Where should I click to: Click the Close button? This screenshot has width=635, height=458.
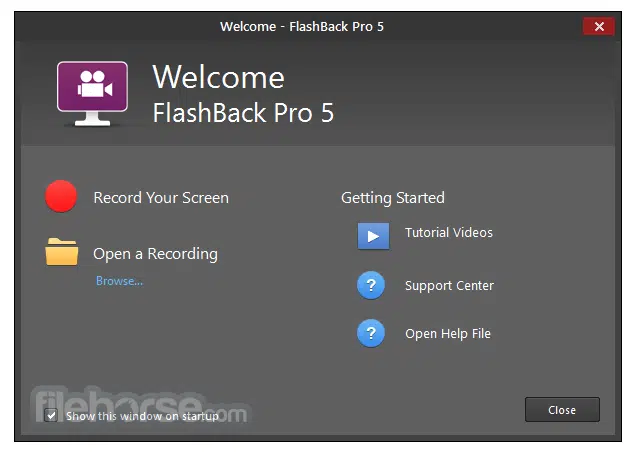(x=562, y=410)
